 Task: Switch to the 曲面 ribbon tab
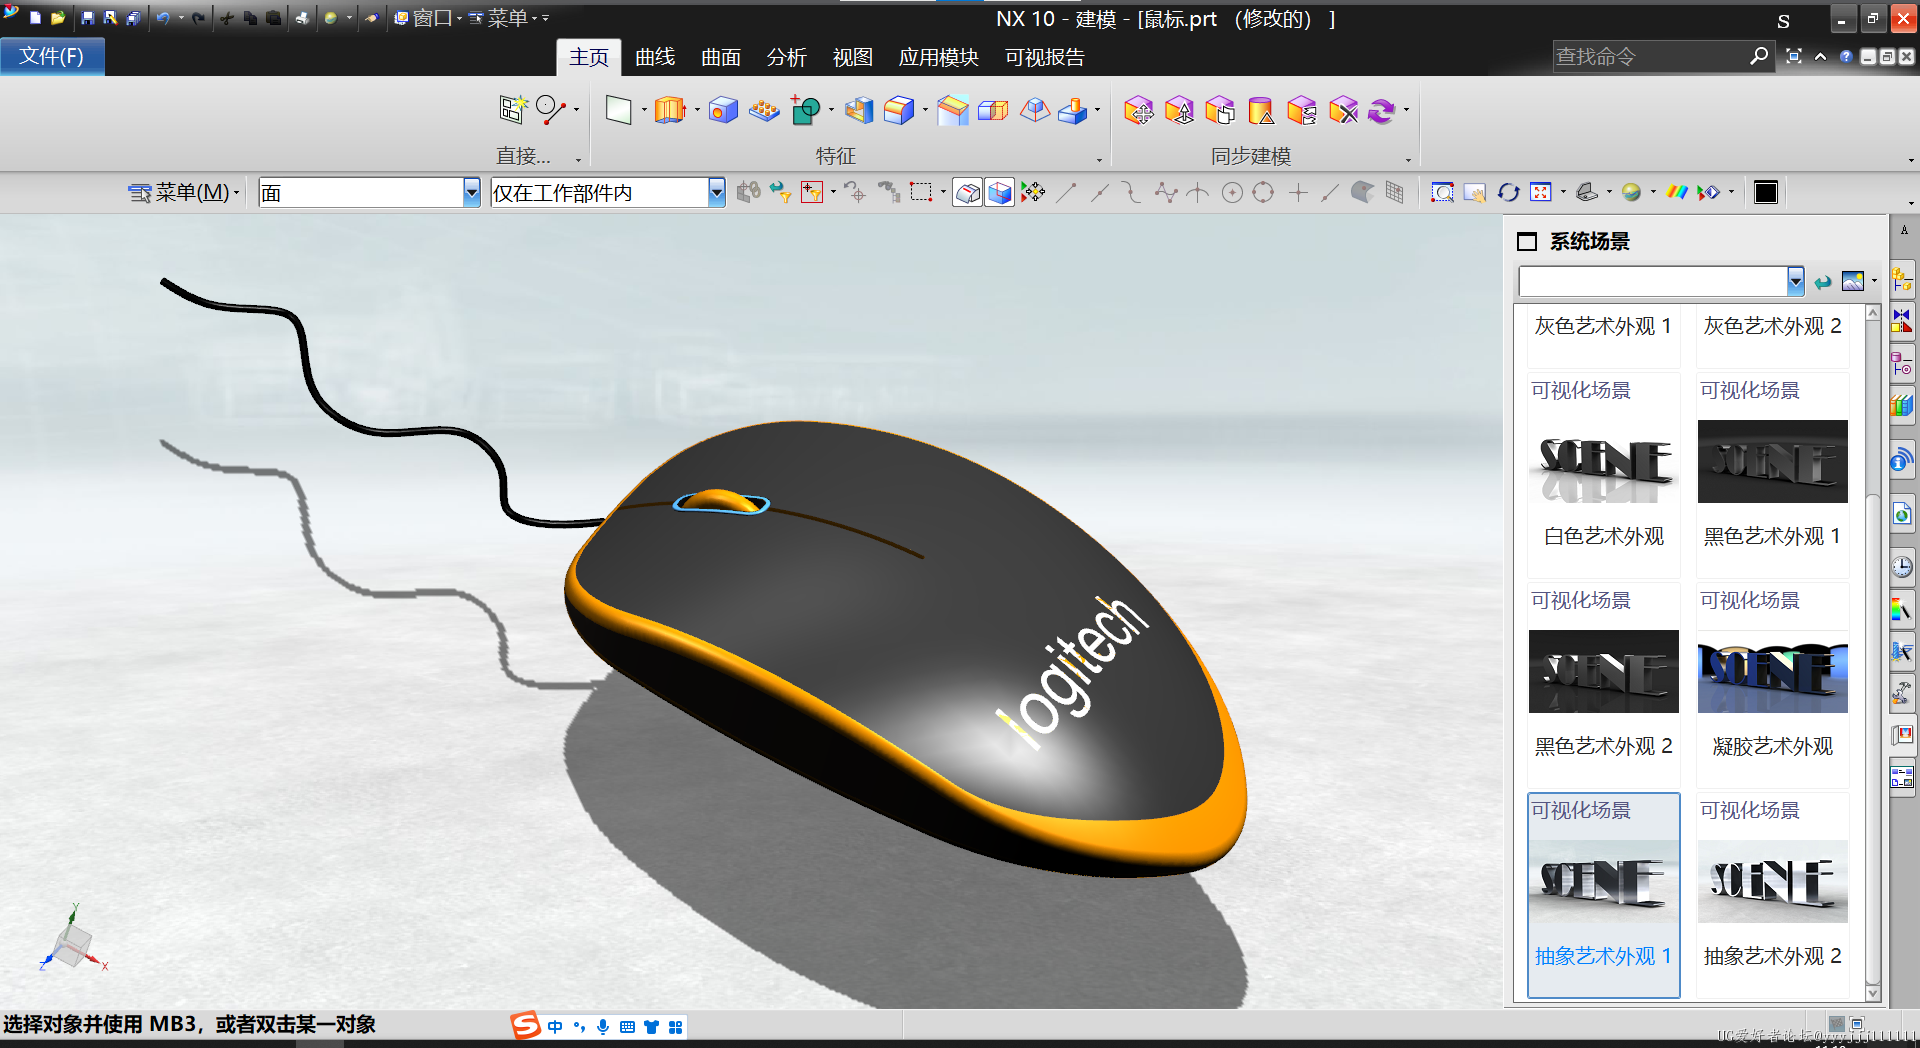[x=721, y=58]
